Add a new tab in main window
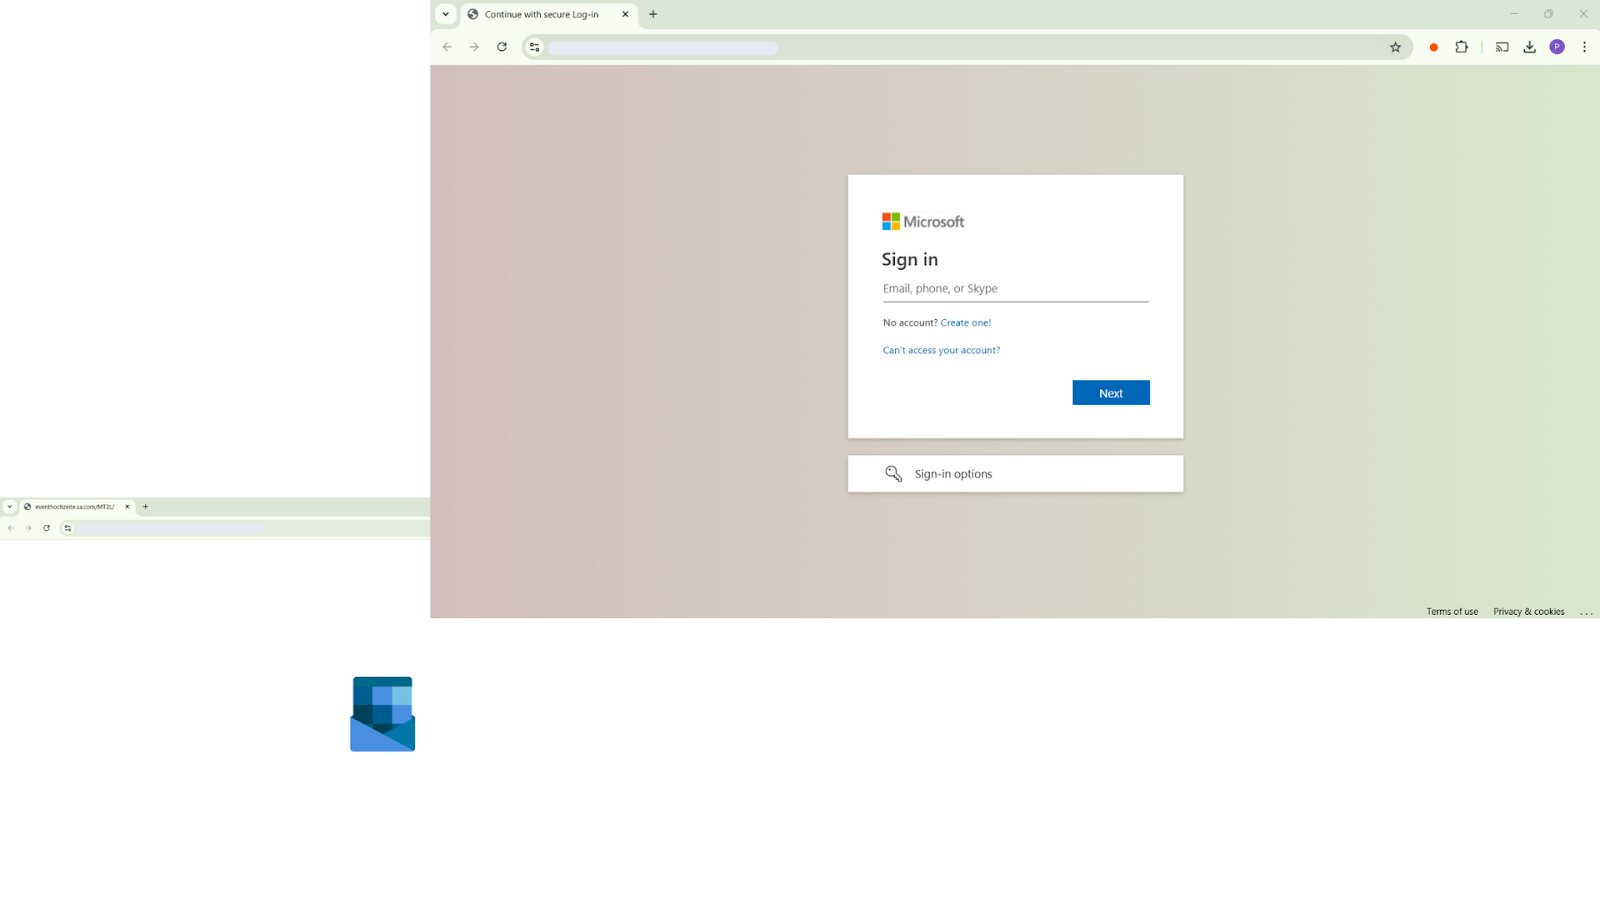Screen dimensions: 1600x900 [653, 14]
